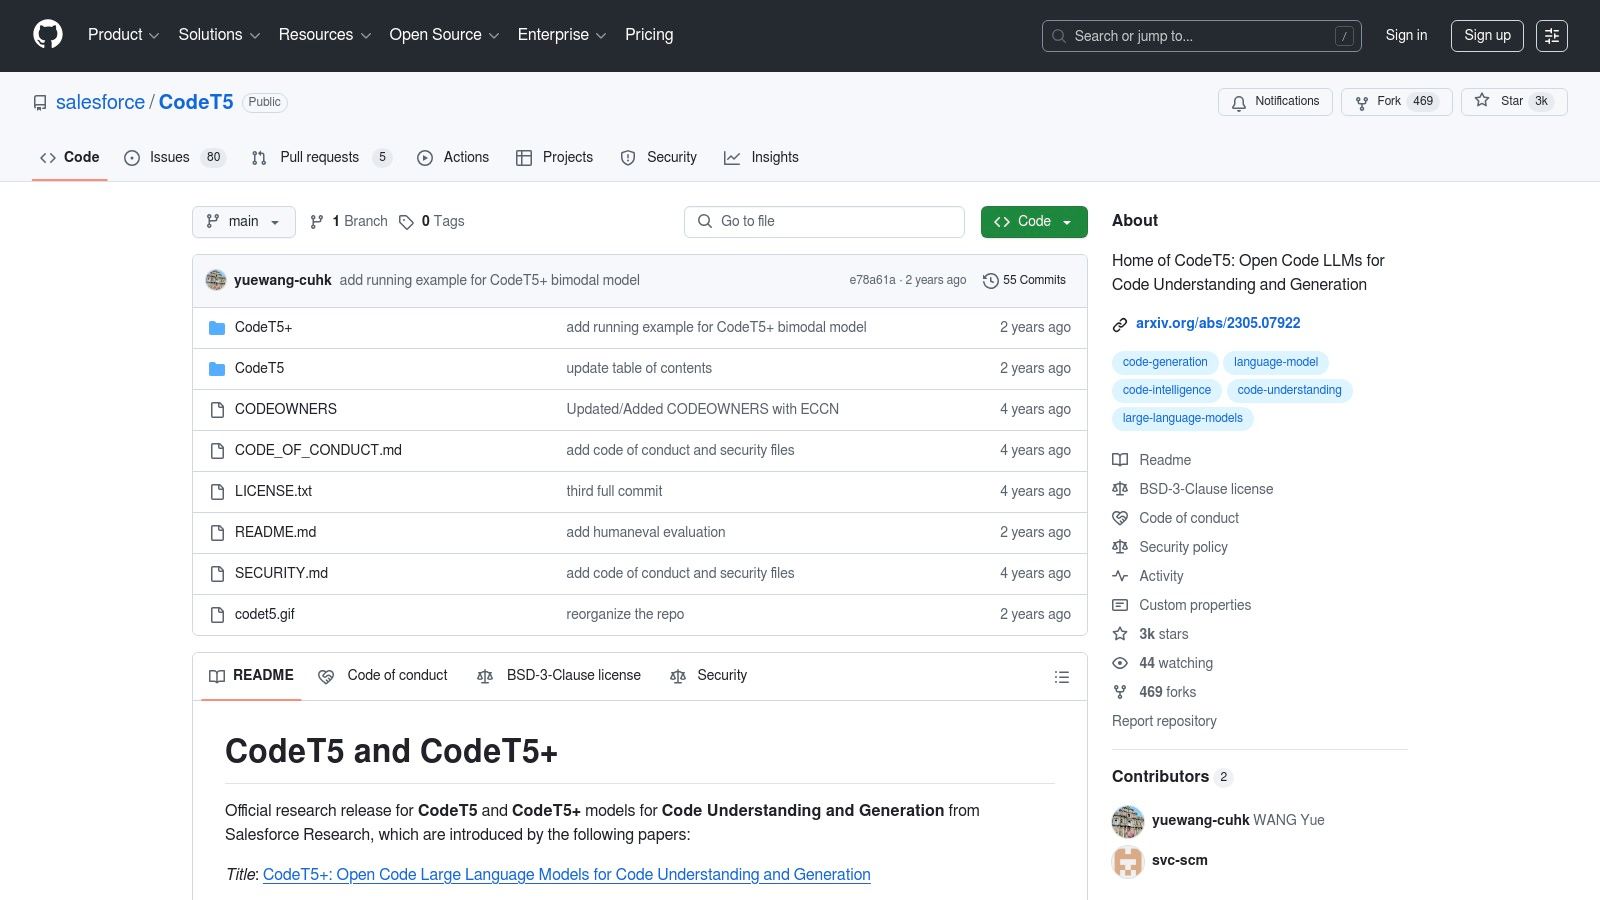Open the CodeT5+ paper title link
The width and height of the screenshot is (1600, 900).
567,875
